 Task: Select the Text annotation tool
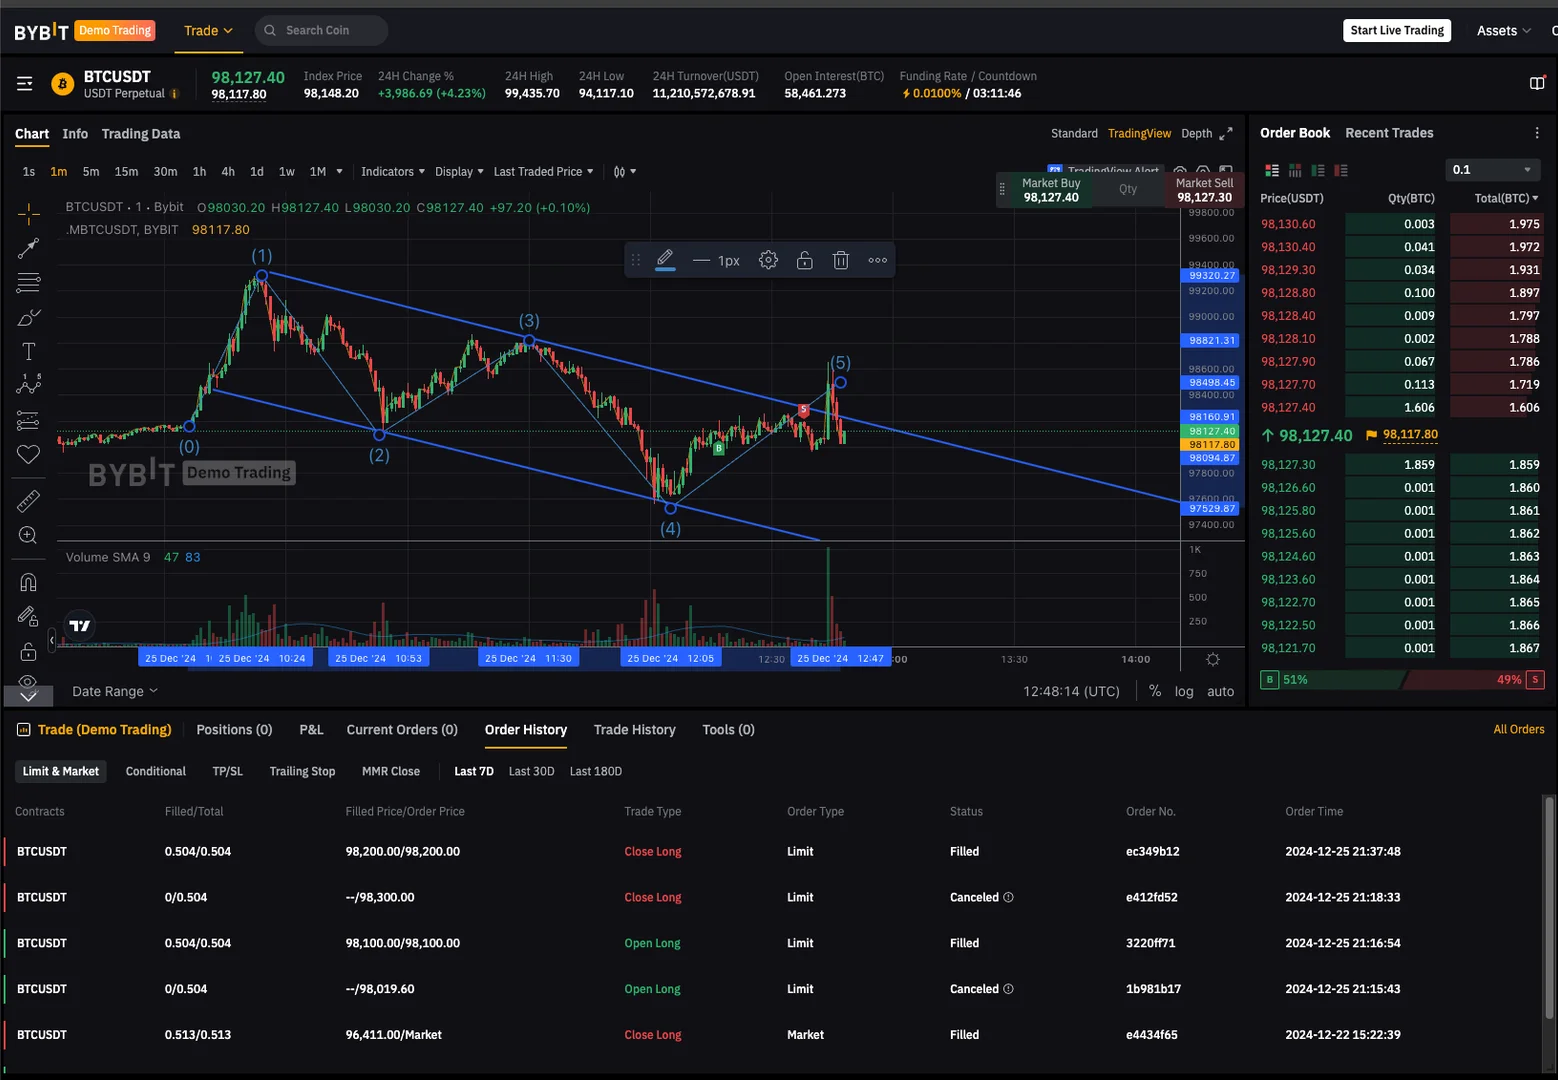28,352
